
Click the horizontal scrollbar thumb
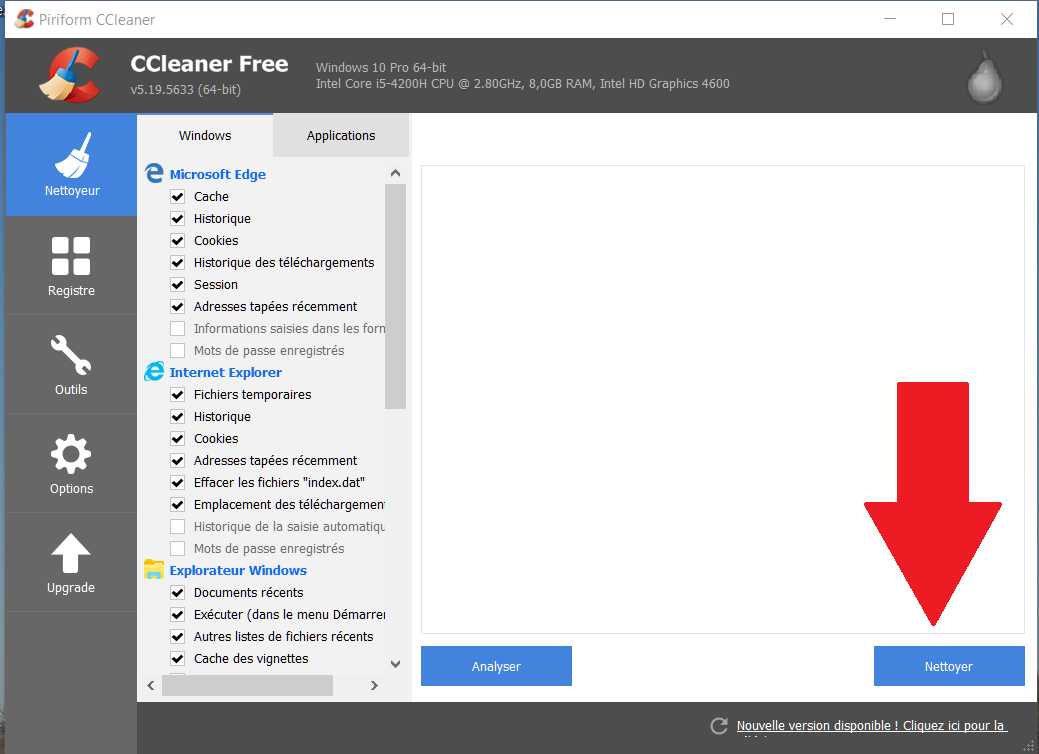247,685
